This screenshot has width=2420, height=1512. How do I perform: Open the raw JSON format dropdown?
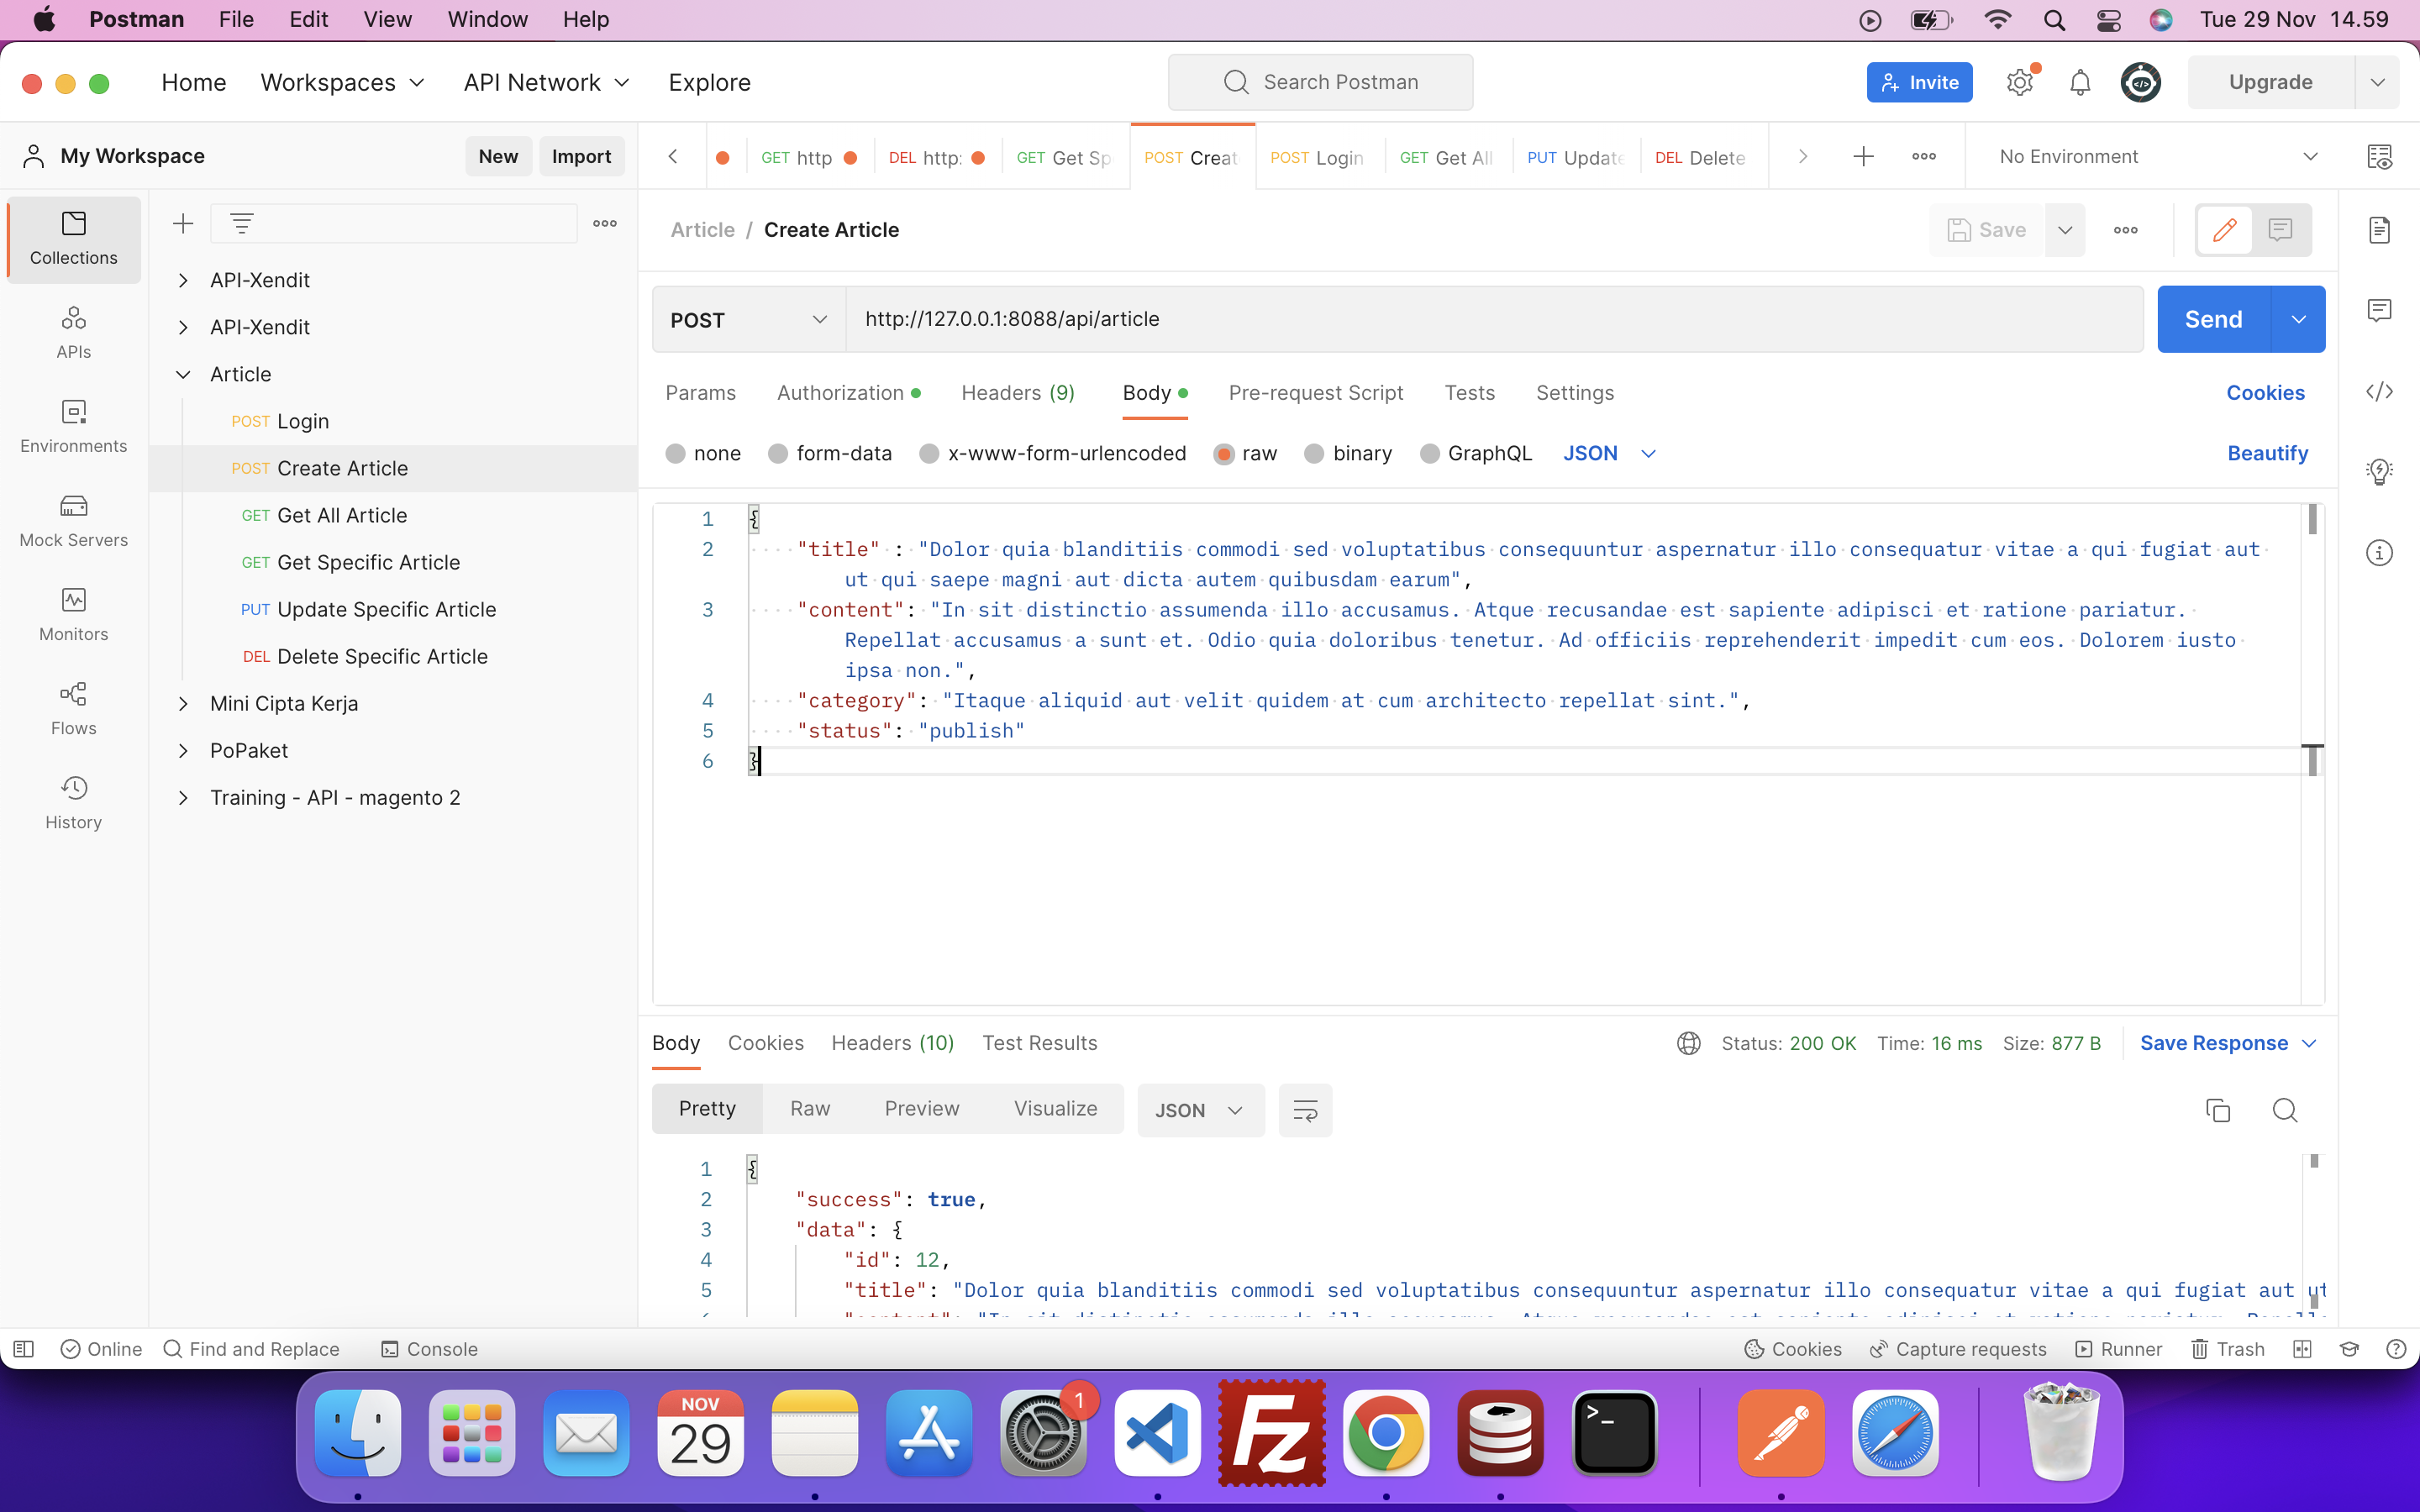tap(1610, 454)
